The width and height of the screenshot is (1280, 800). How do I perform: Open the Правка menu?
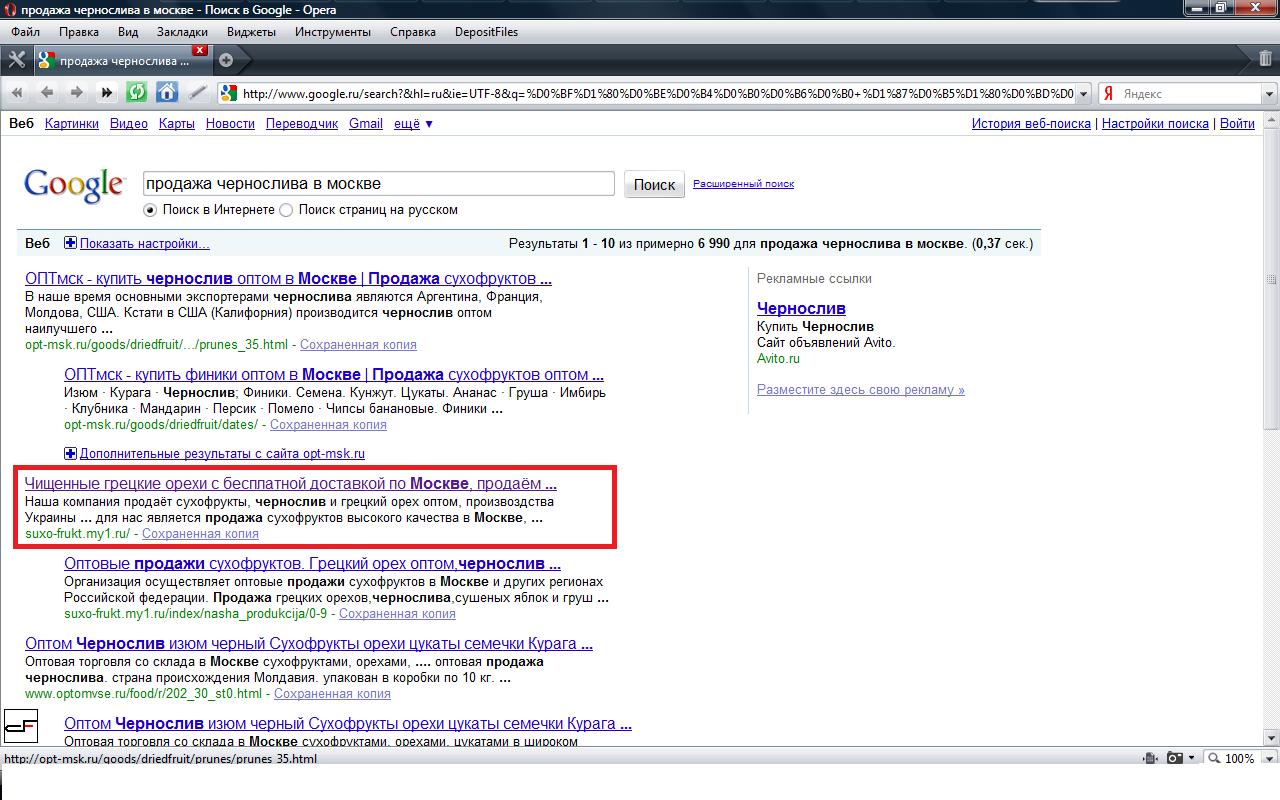79,32
